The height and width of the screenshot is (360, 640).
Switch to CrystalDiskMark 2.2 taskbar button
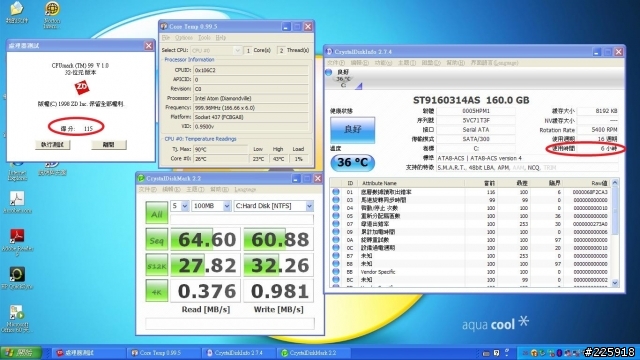pyautogui.click(x=313, y=353)
